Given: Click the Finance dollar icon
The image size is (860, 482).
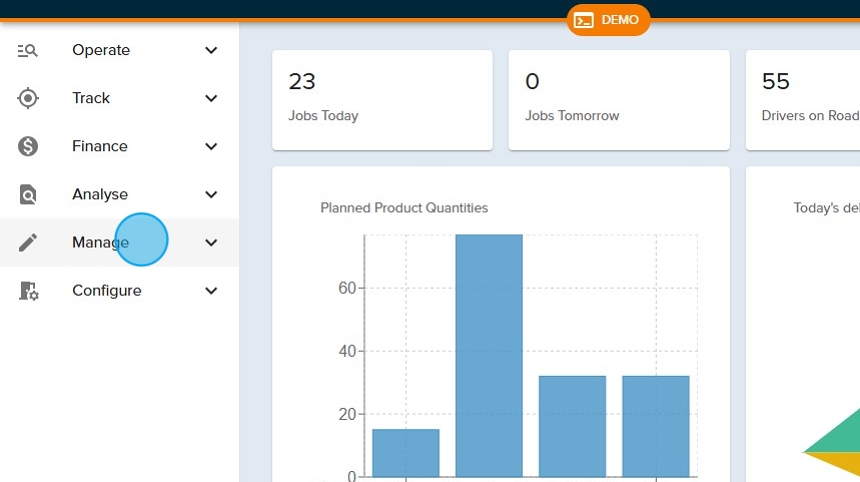Looking at the screenshot, I should click(28, 146).
